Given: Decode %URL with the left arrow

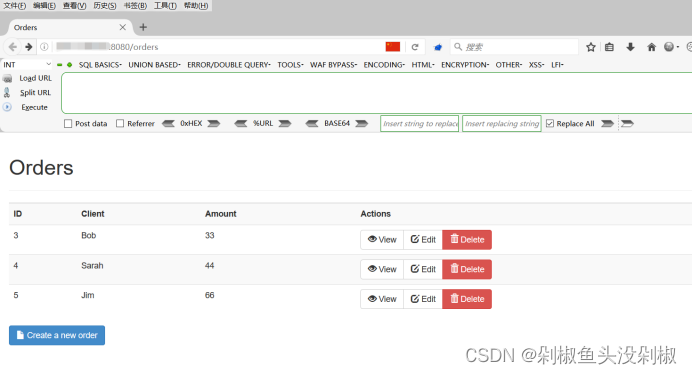Looking at the screenshot, I should (241, 124).
